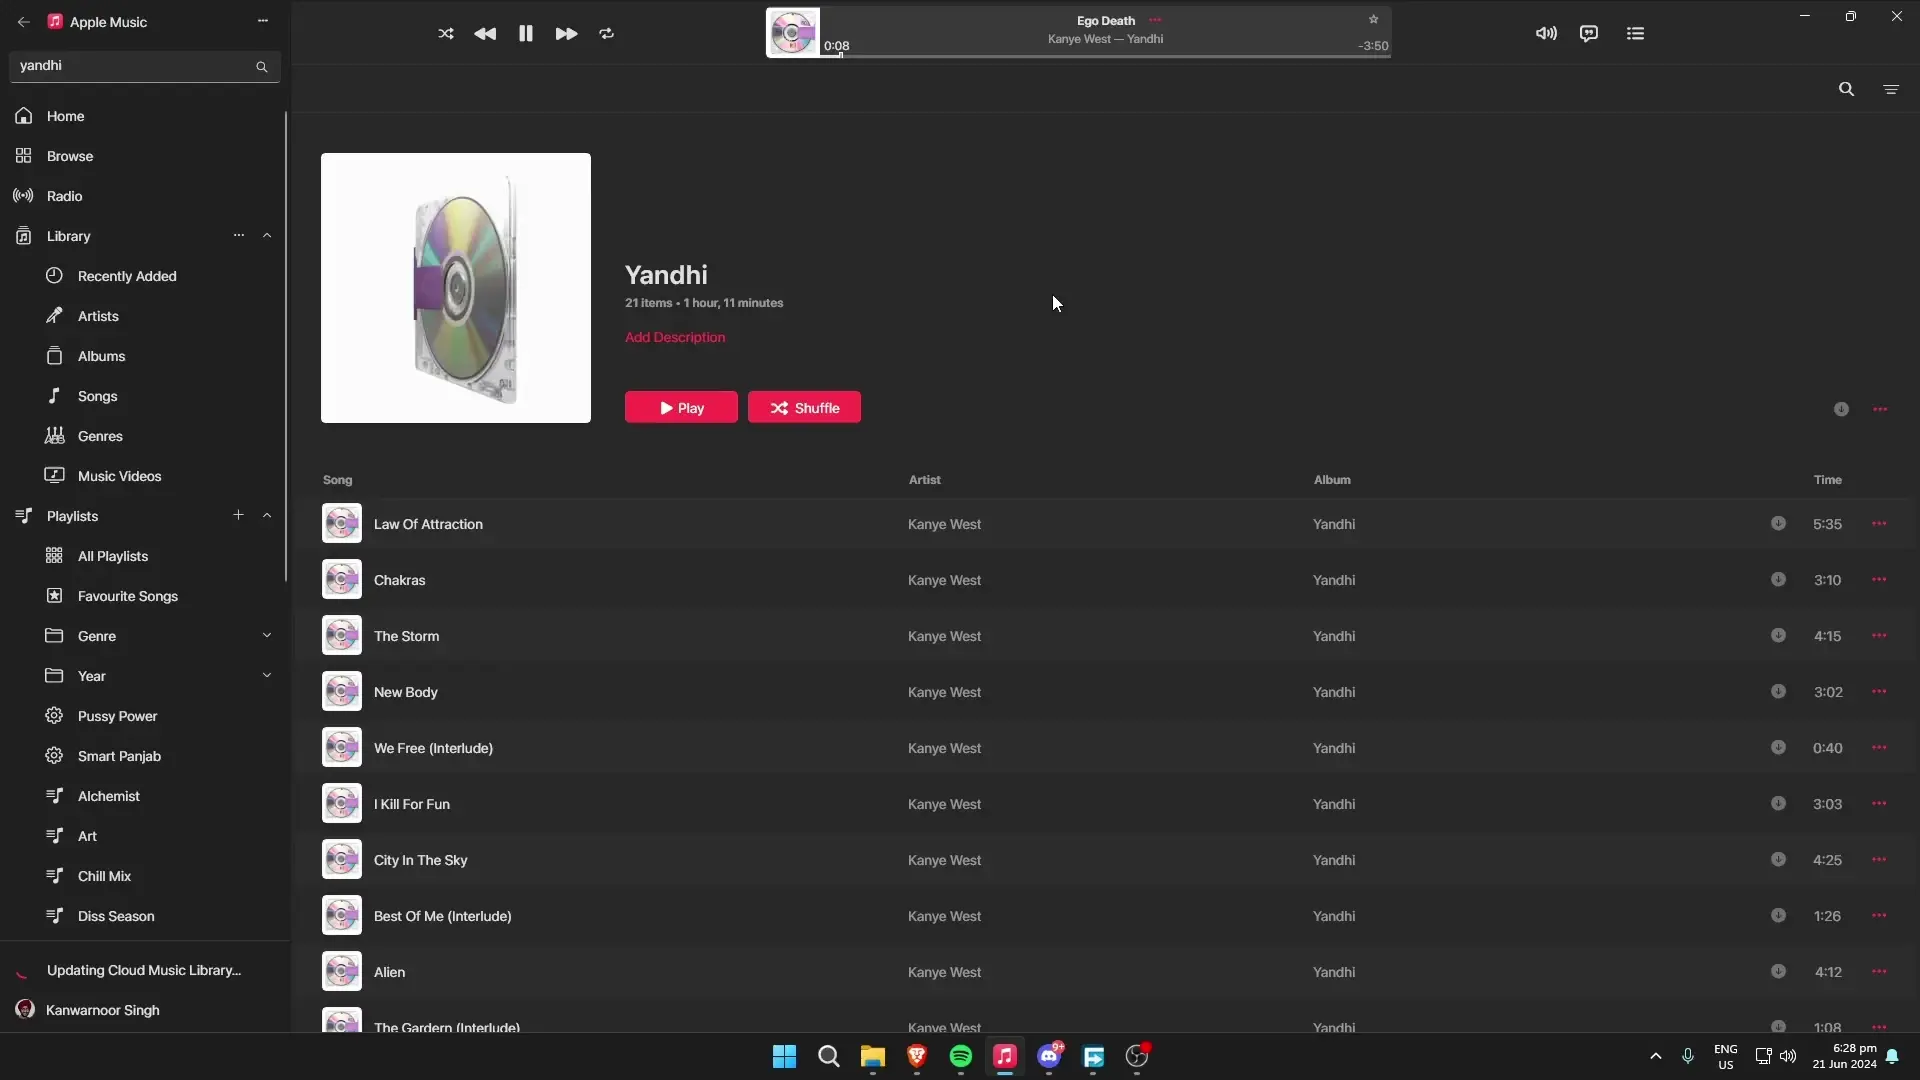Skip back to the previous track
Viewport: 1920px width, 1080px height.
coord(485,33)
